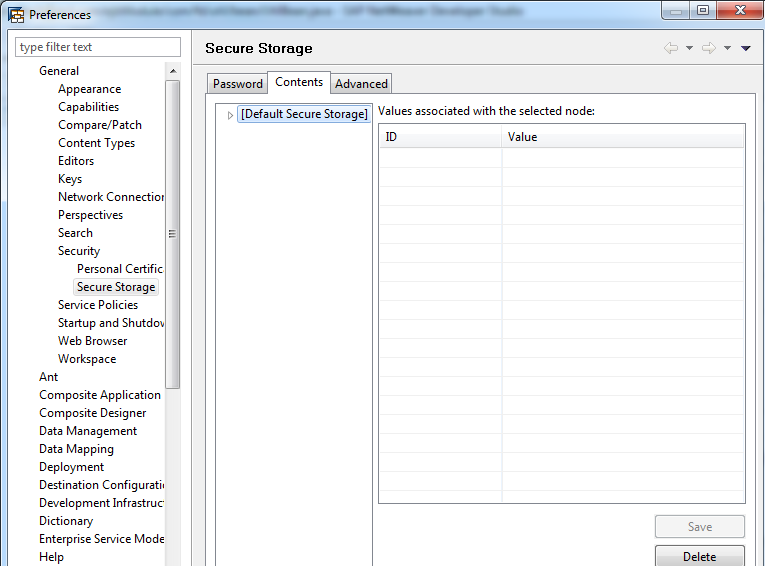The image size is (765, 566).
Task: Switch to the Advanced tab
Action: pos(361,84)
